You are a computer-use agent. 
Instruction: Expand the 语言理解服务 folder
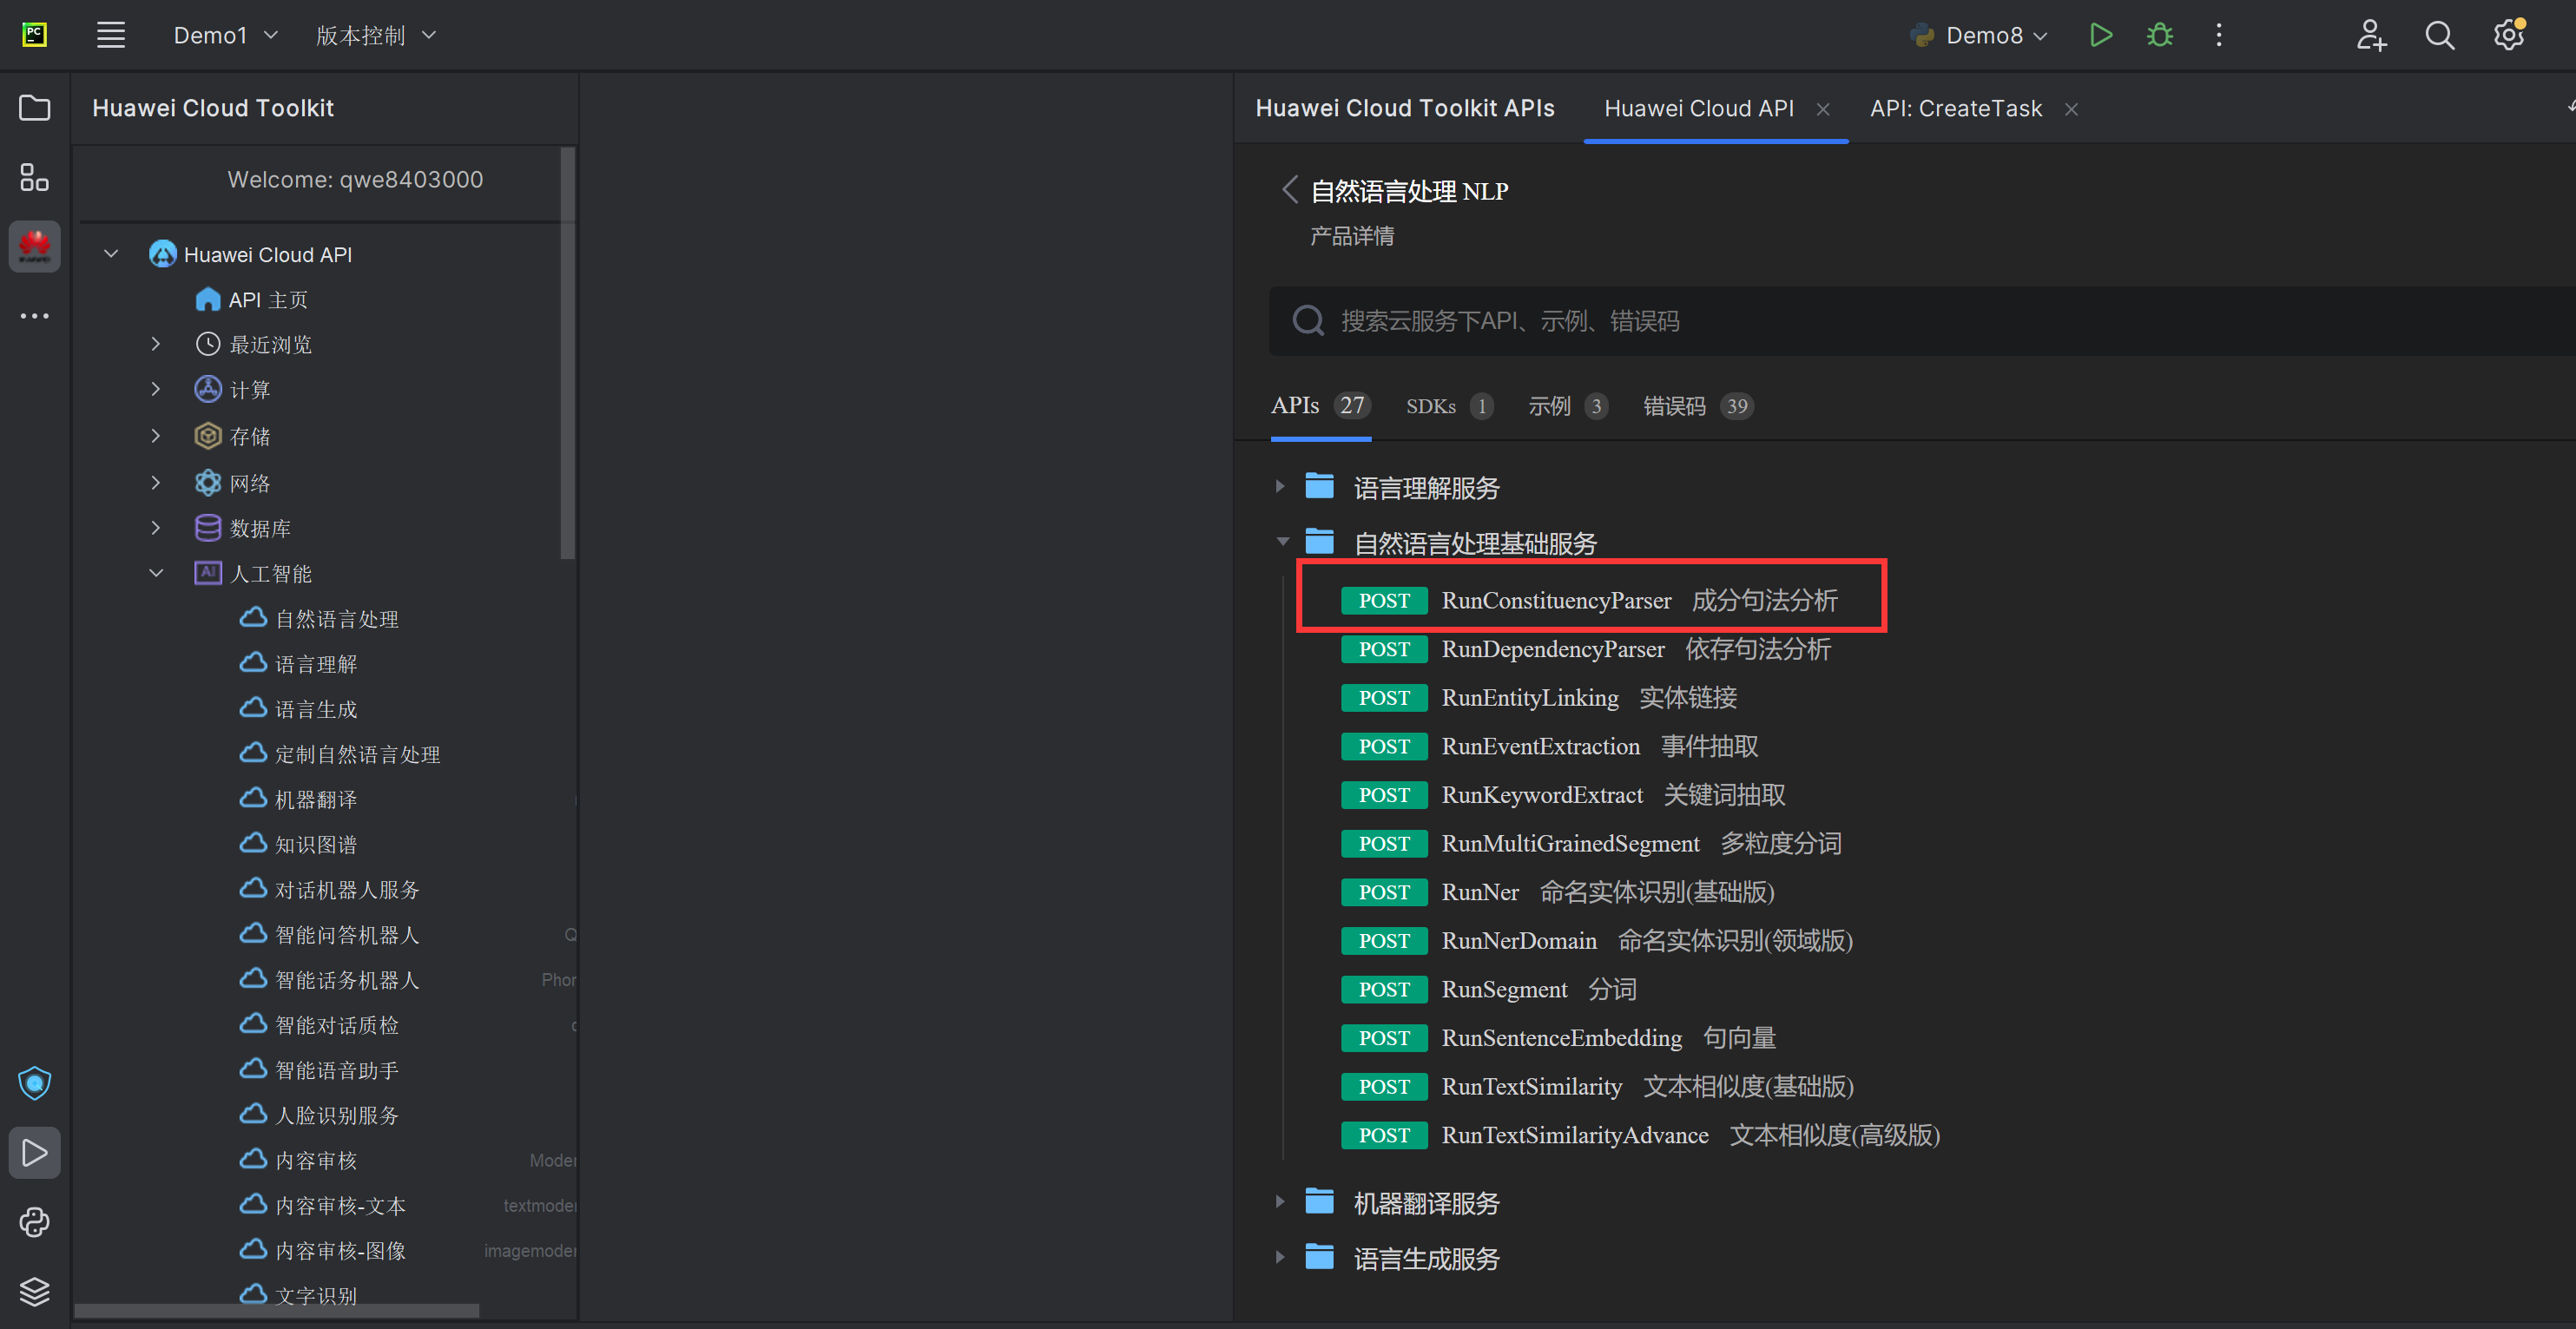pyautogui.click(x=1279, y=487)
